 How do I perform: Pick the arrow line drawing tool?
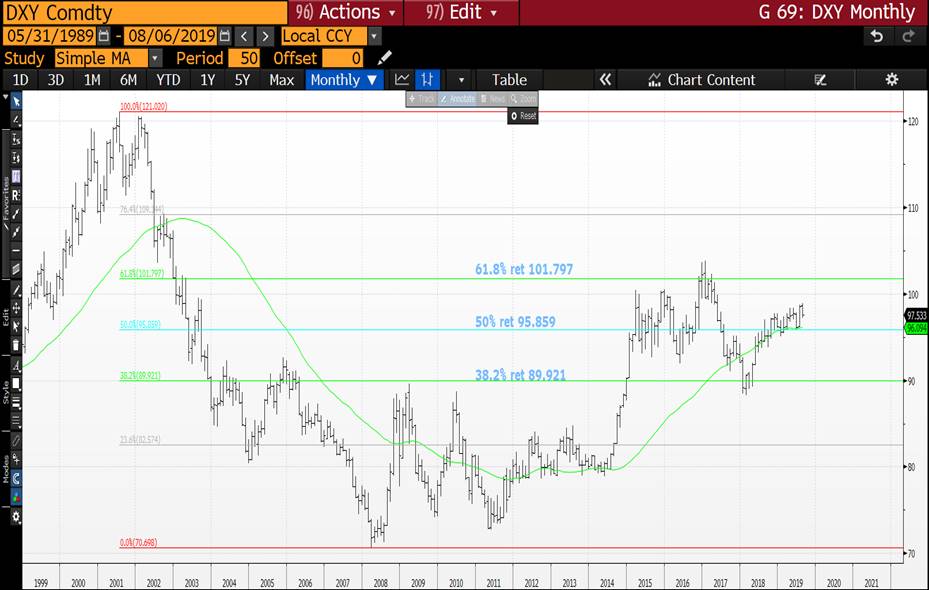[x=16, y=232]
